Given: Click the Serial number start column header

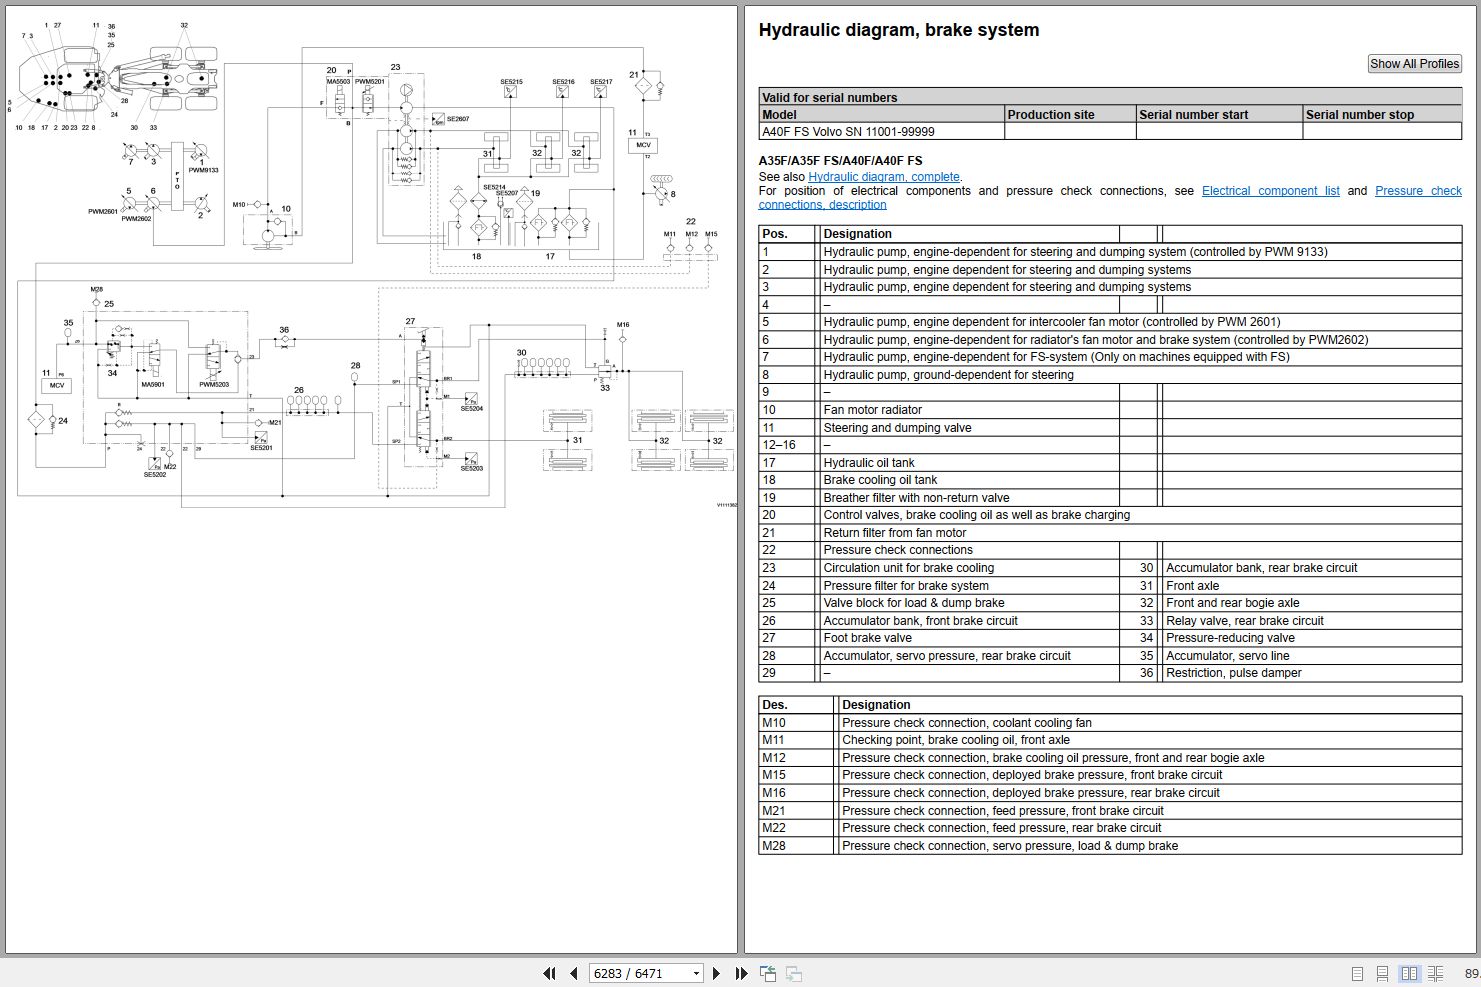Looking at the screenshot, I should (x=1193, y=115).
